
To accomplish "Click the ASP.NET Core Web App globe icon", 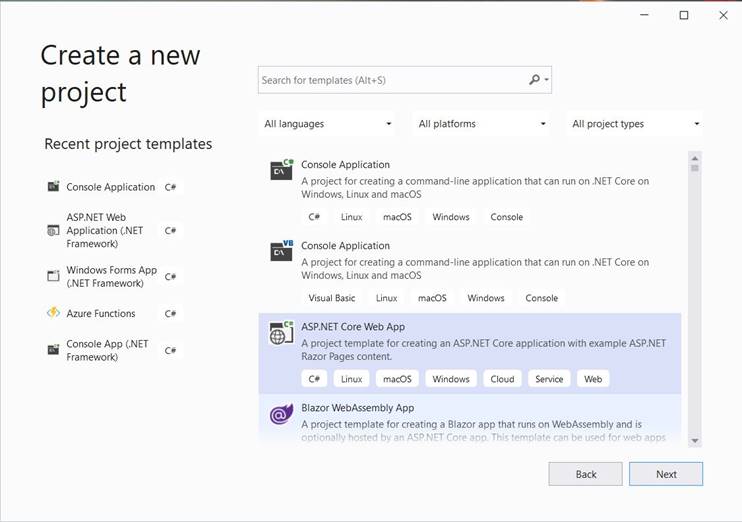I will pos(282,332).
